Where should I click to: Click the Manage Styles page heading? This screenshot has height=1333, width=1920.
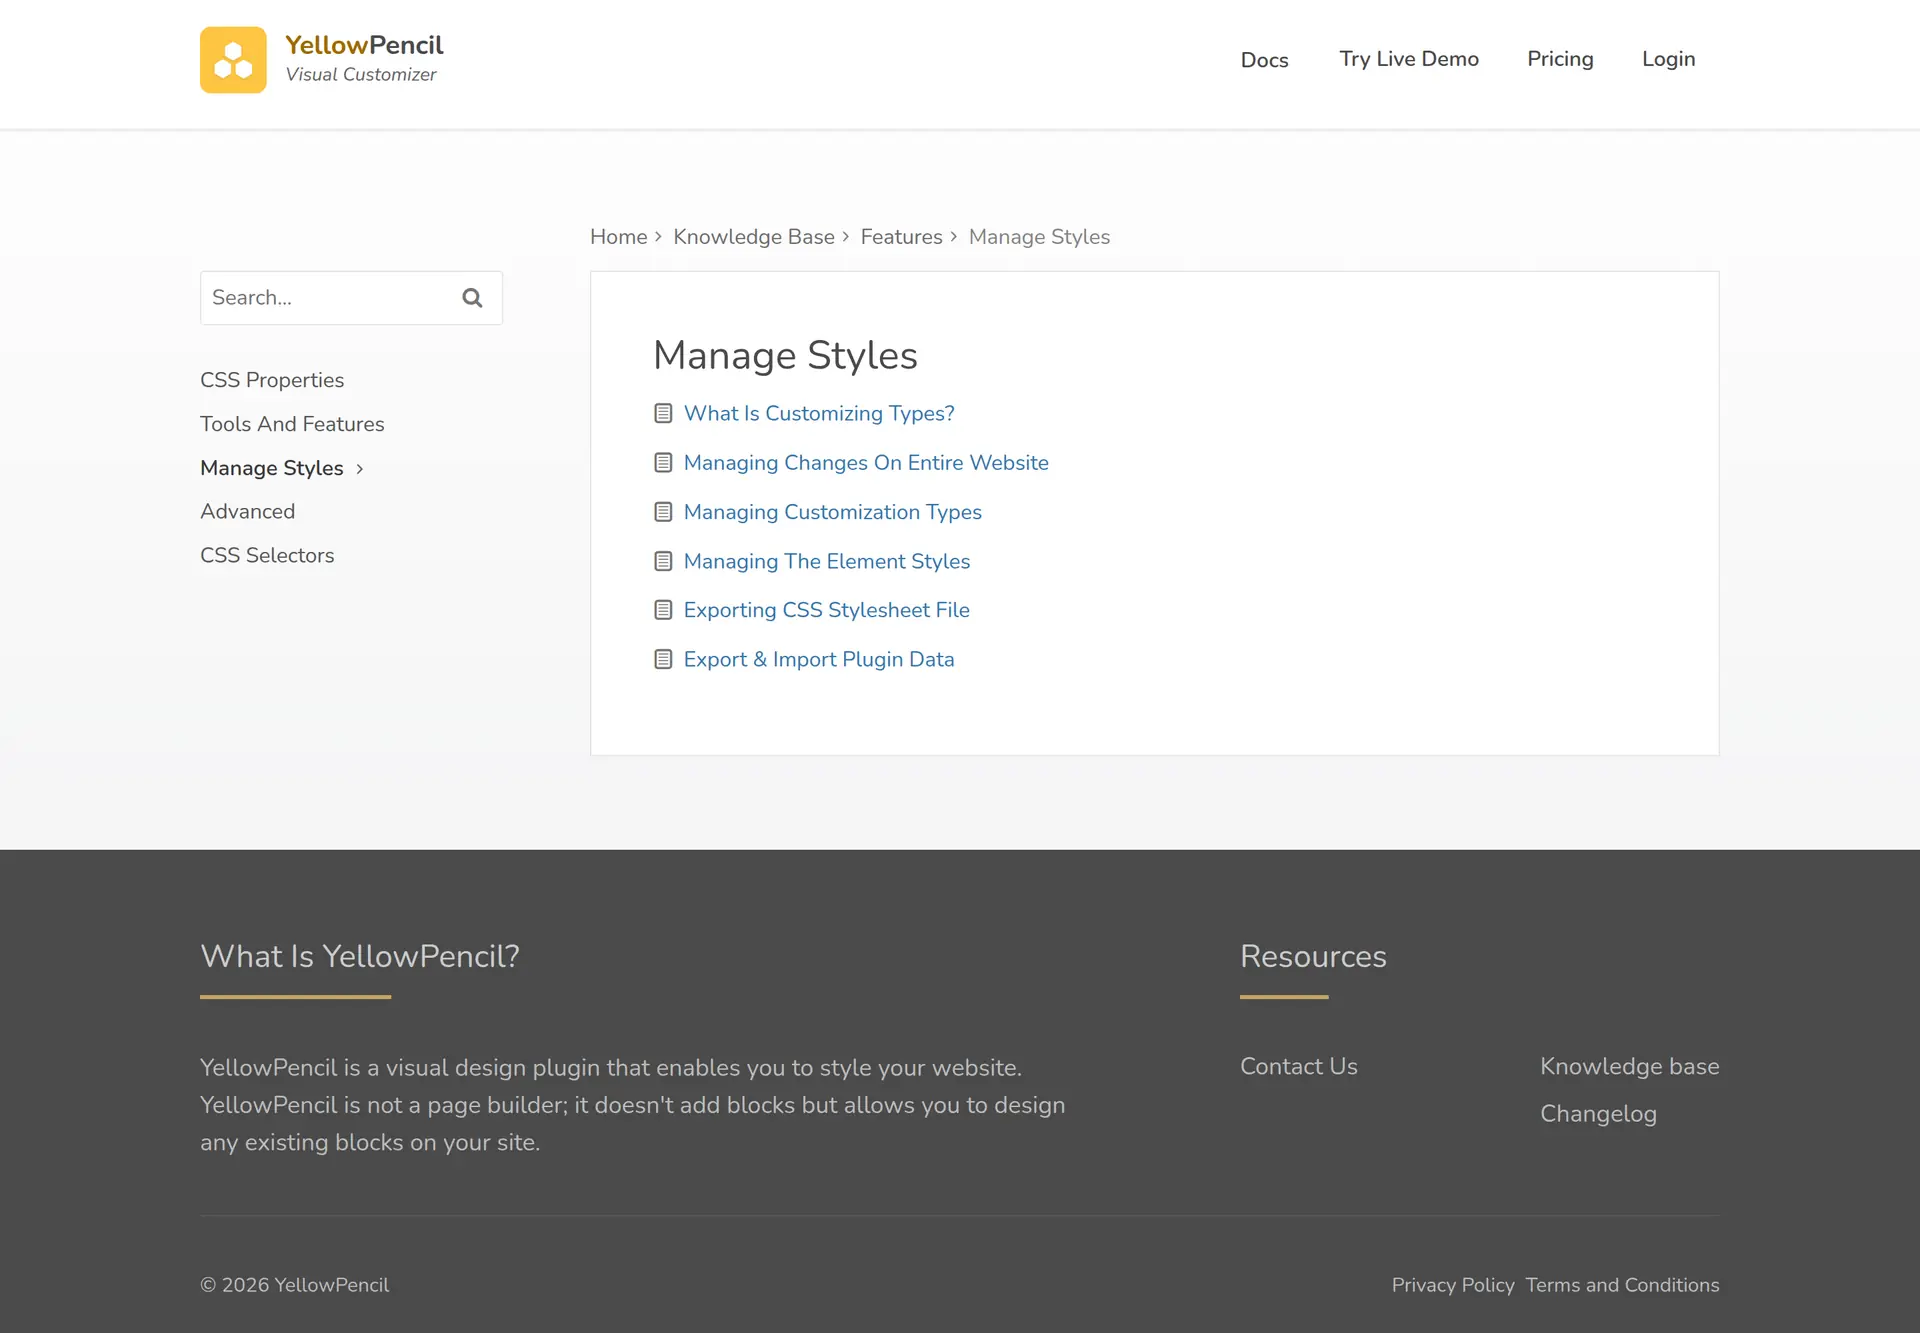tap(785, 356)
